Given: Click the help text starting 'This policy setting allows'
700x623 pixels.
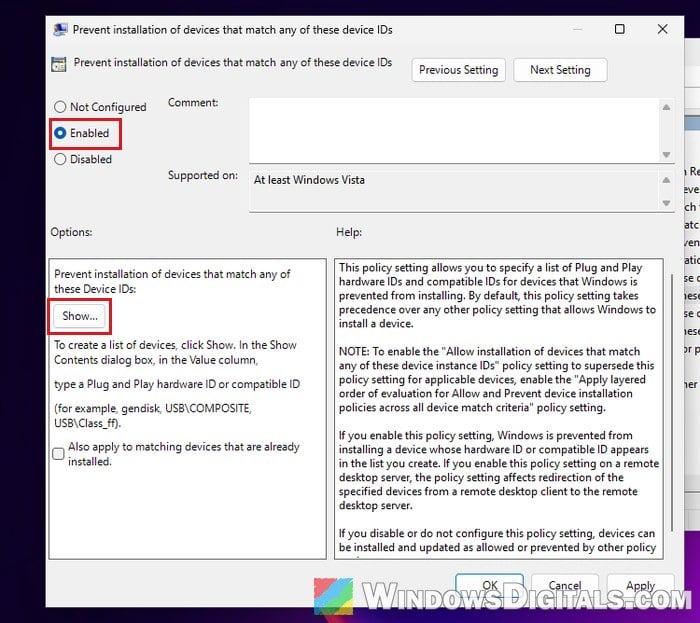Looking at the screenshot, I should tap(497, 295).
